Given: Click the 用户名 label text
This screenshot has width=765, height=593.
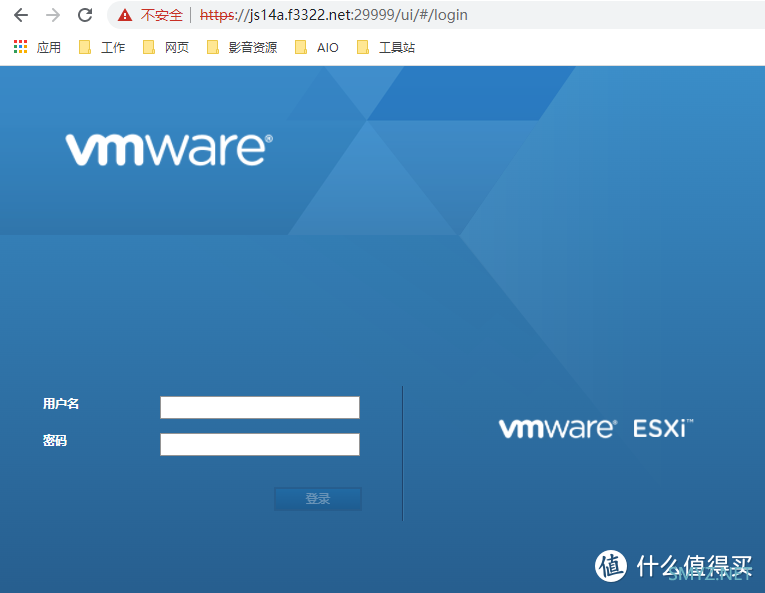Looking at the screenshot, I should (x=61, y=404).
